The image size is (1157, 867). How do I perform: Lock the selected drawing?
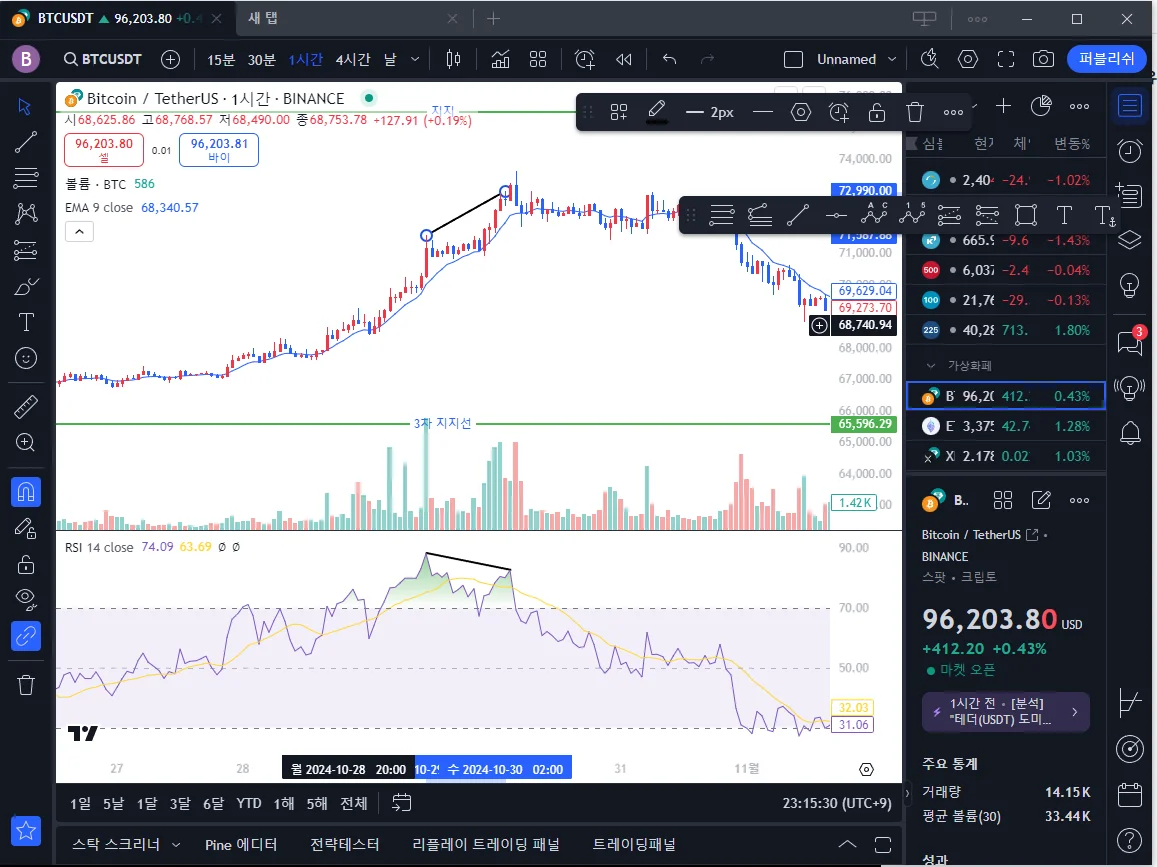click(877, 112)
